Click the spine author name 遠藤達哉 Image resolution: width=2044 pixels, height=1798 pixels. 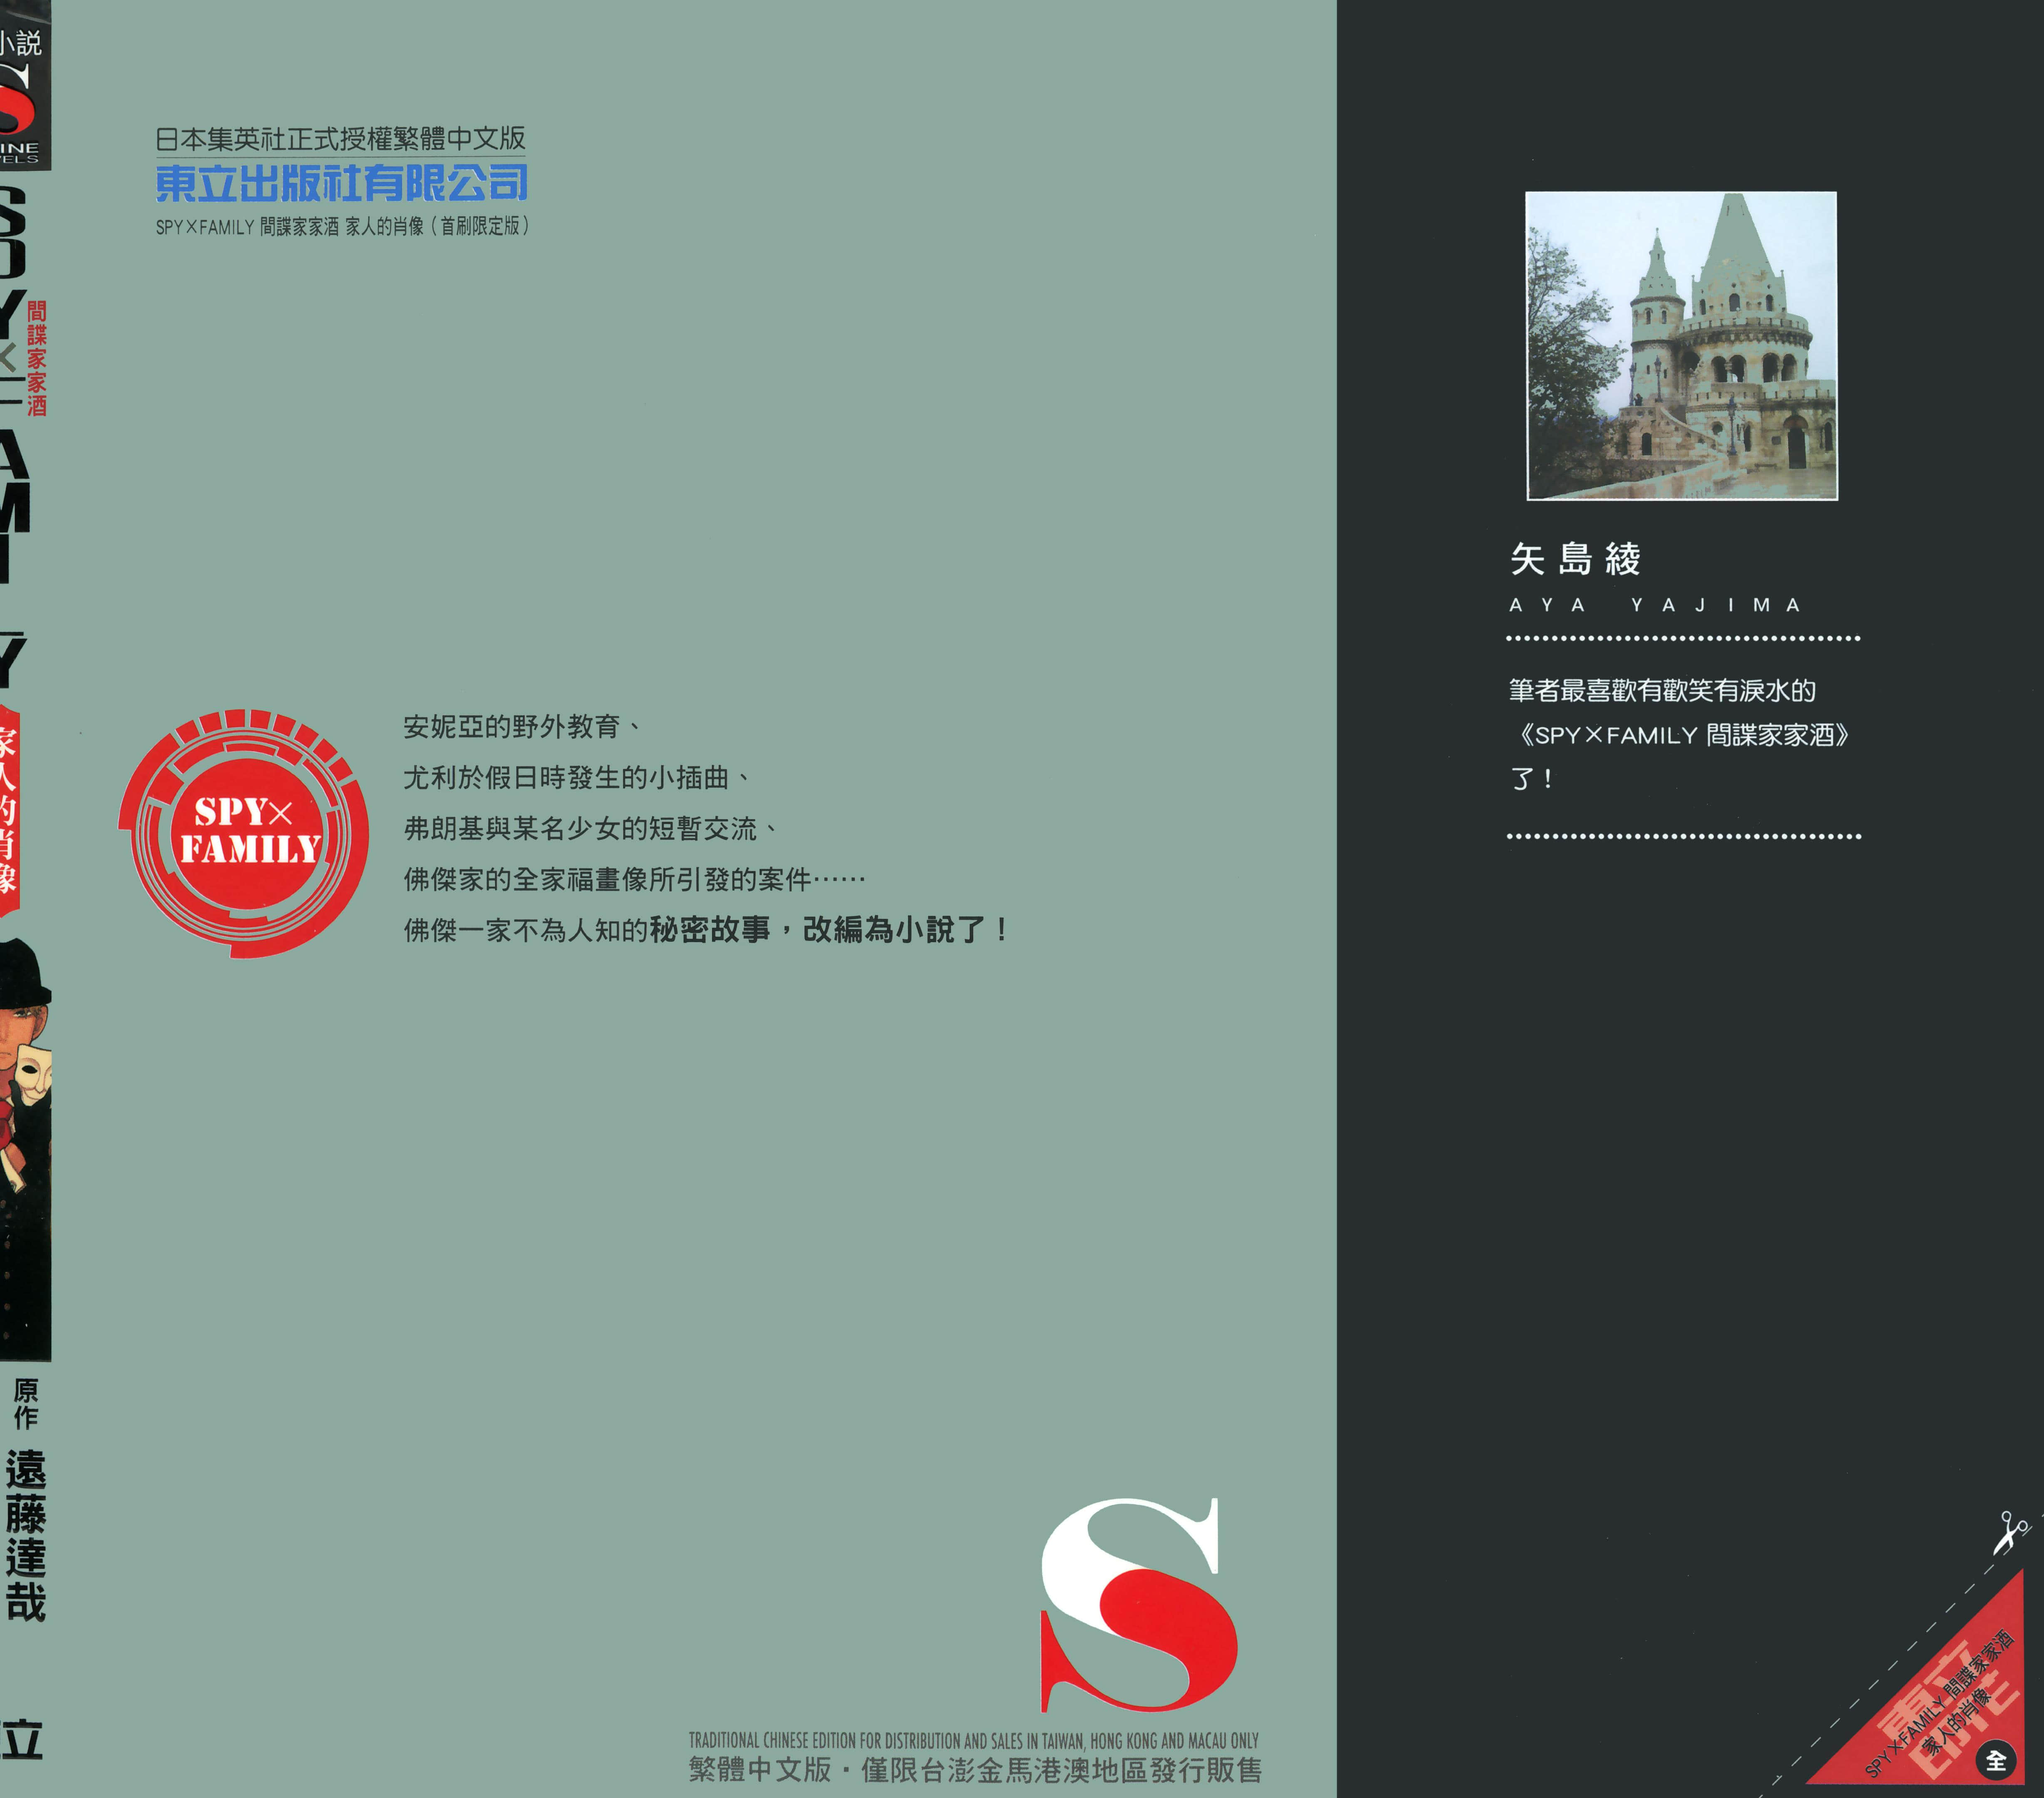click(x=25, y=1535)
